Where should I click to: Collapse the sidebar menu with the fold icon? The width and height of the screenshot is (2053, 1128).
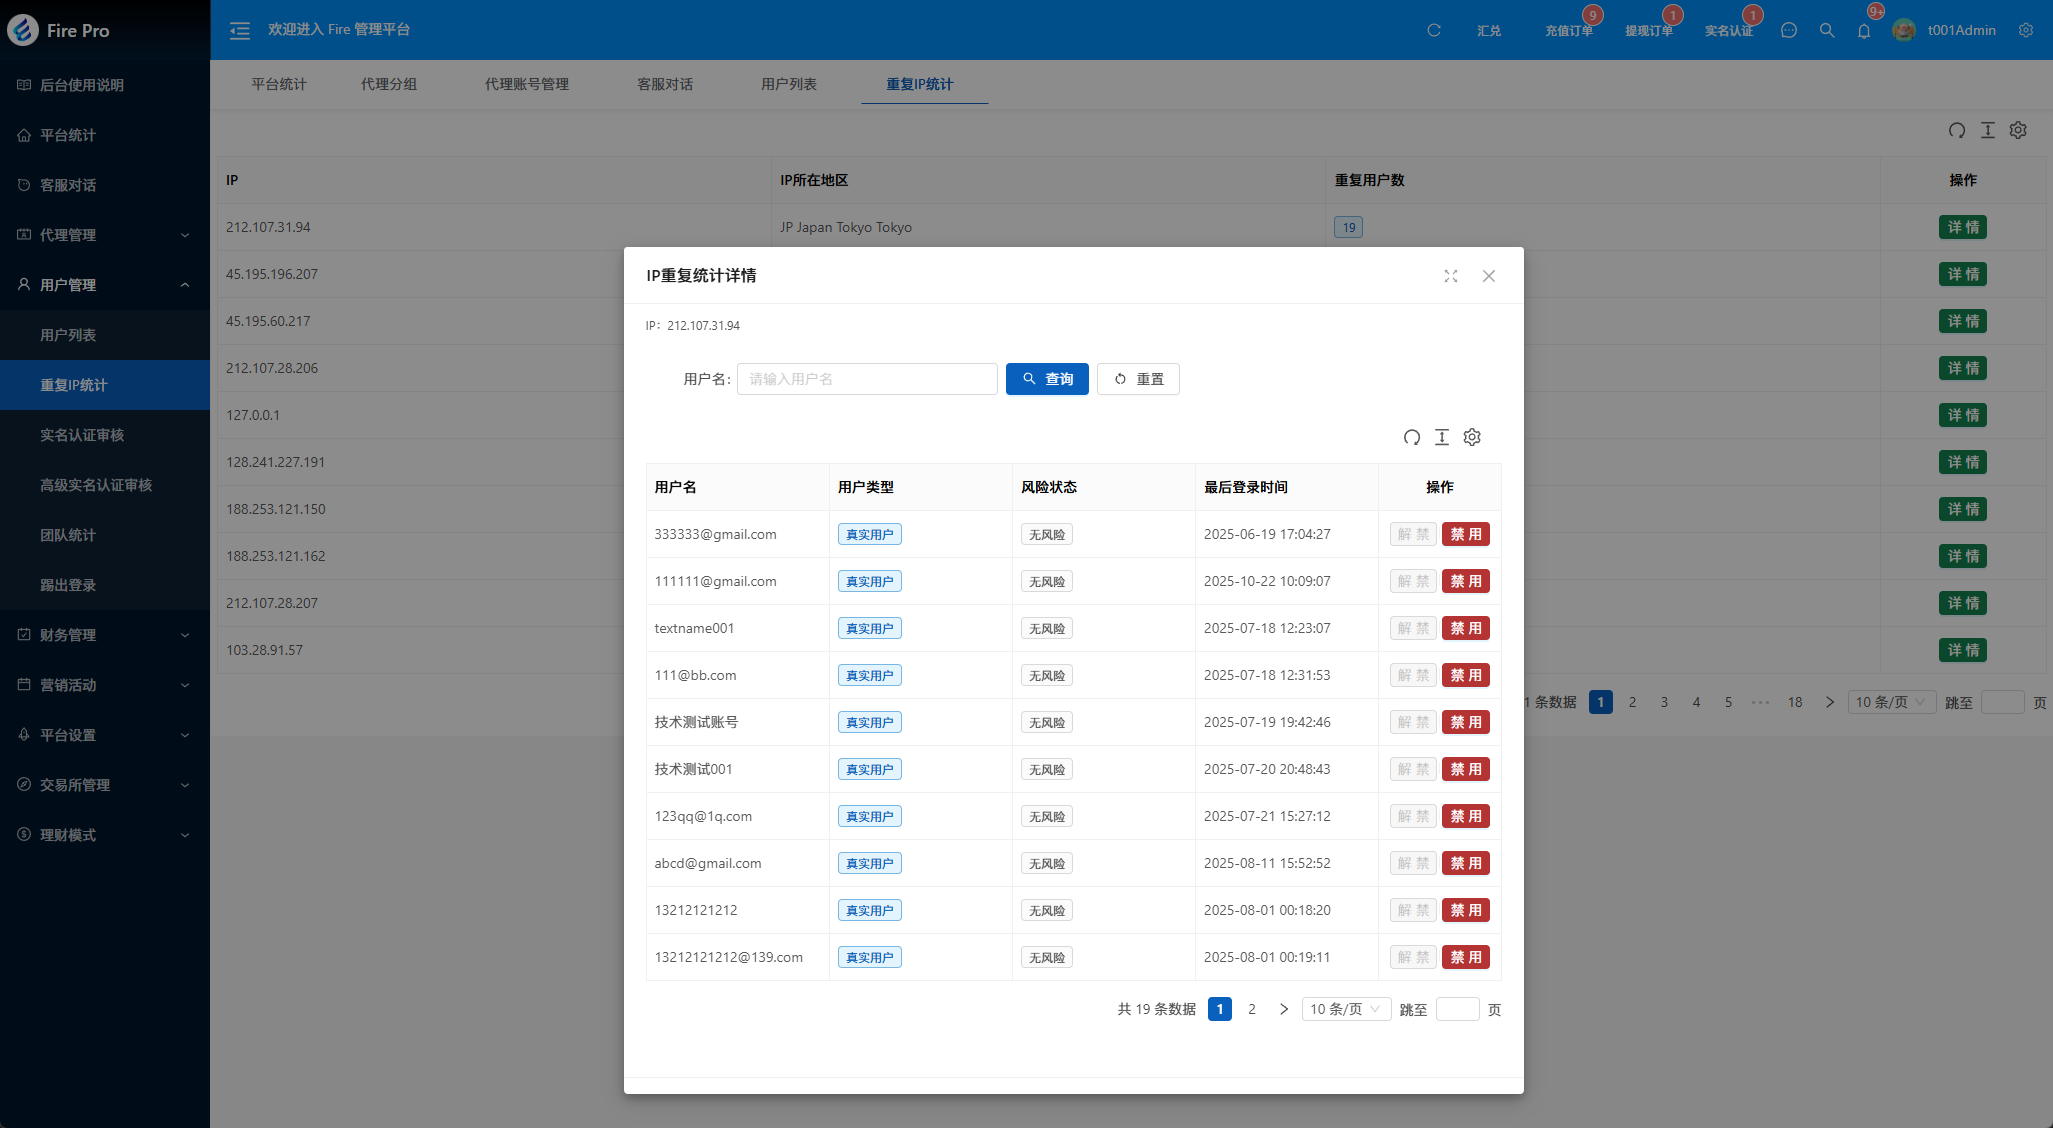pyautogui.click(x=240, y=31)
